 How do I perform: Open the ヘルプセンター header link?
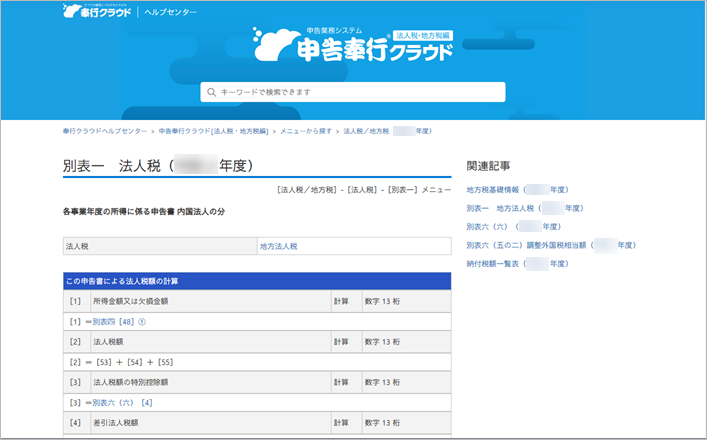tap(170, 12)
